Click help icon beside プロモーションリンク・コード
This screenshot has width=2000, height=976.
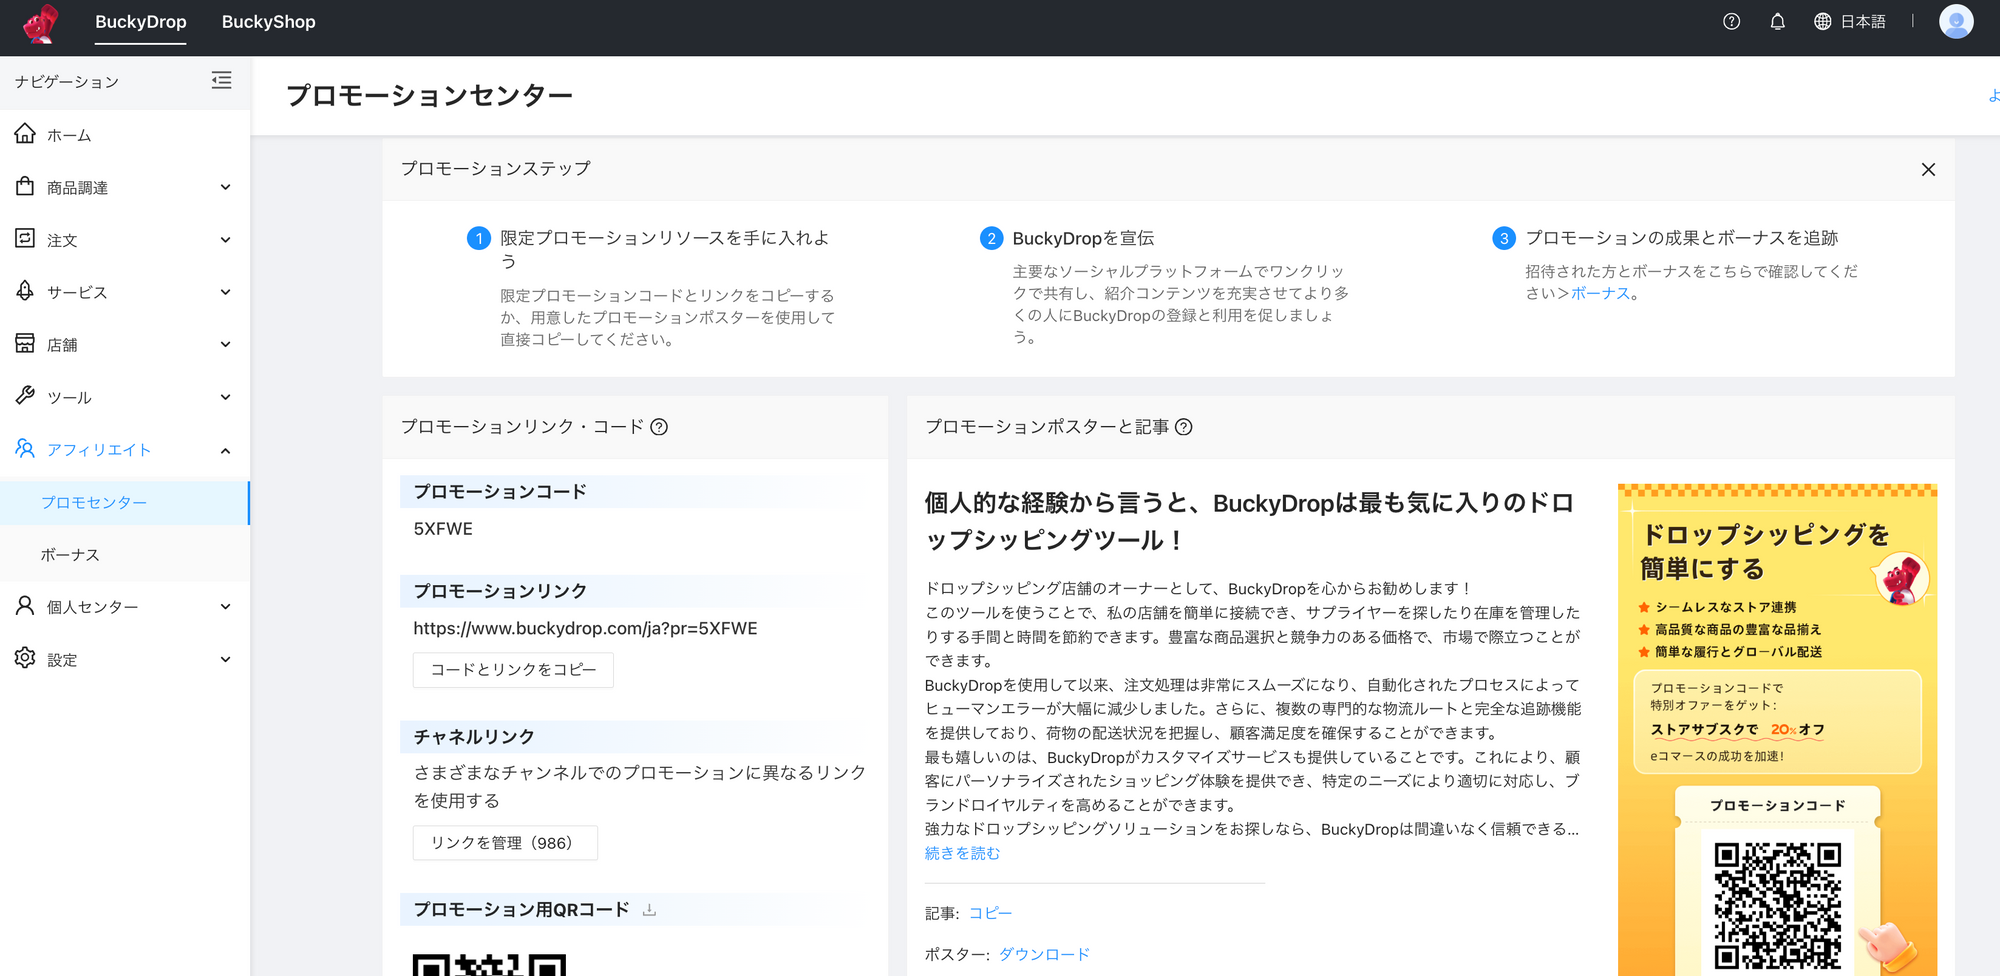pos(659,427)
